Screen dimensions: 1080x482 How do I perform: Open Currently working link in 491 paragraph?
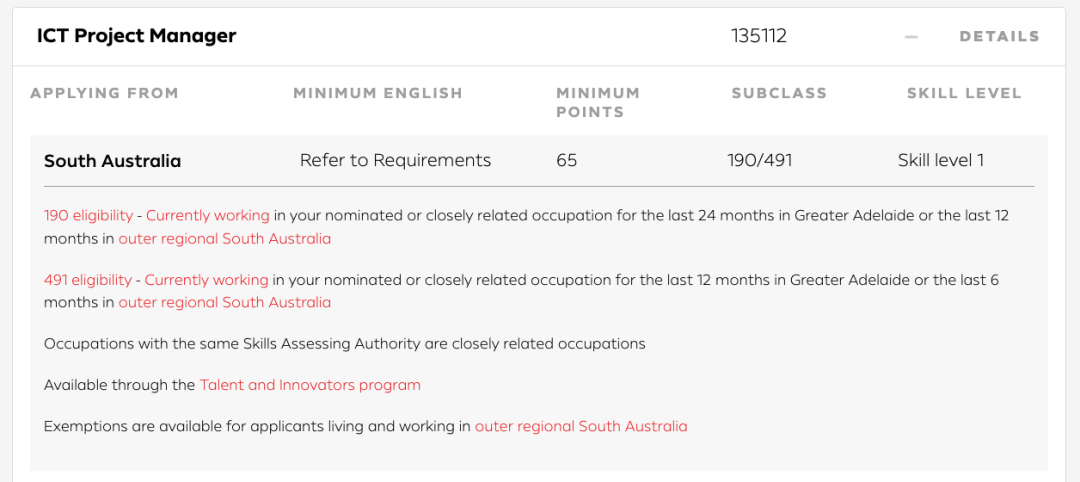pos(206,280)
